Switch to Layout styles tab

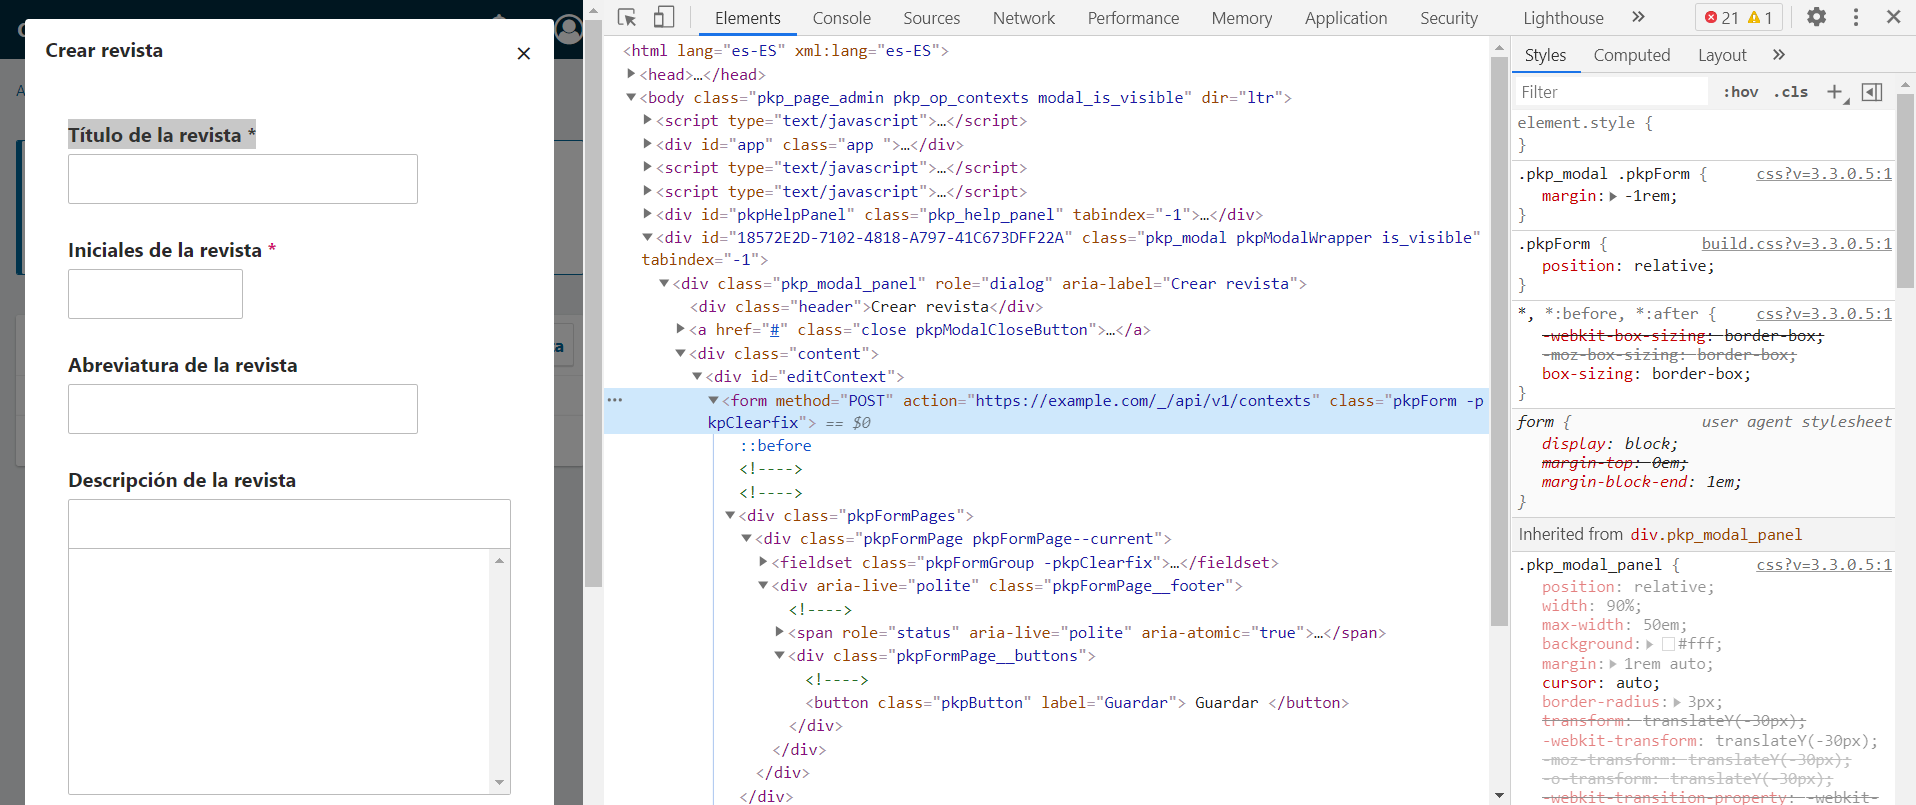(1722, 55)
